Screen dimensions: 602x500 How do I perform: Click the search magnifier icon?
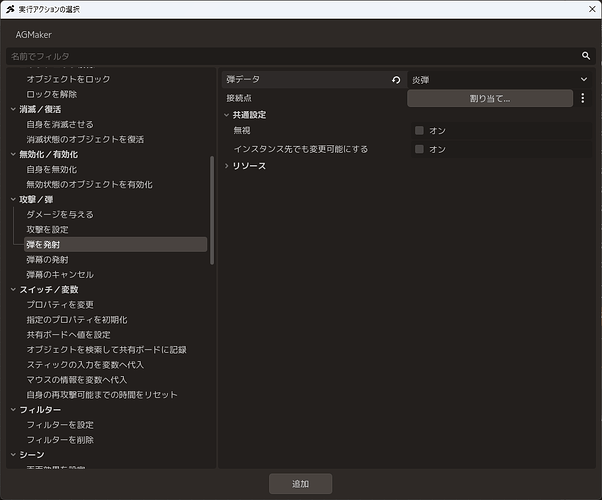[x=585, y=56]
